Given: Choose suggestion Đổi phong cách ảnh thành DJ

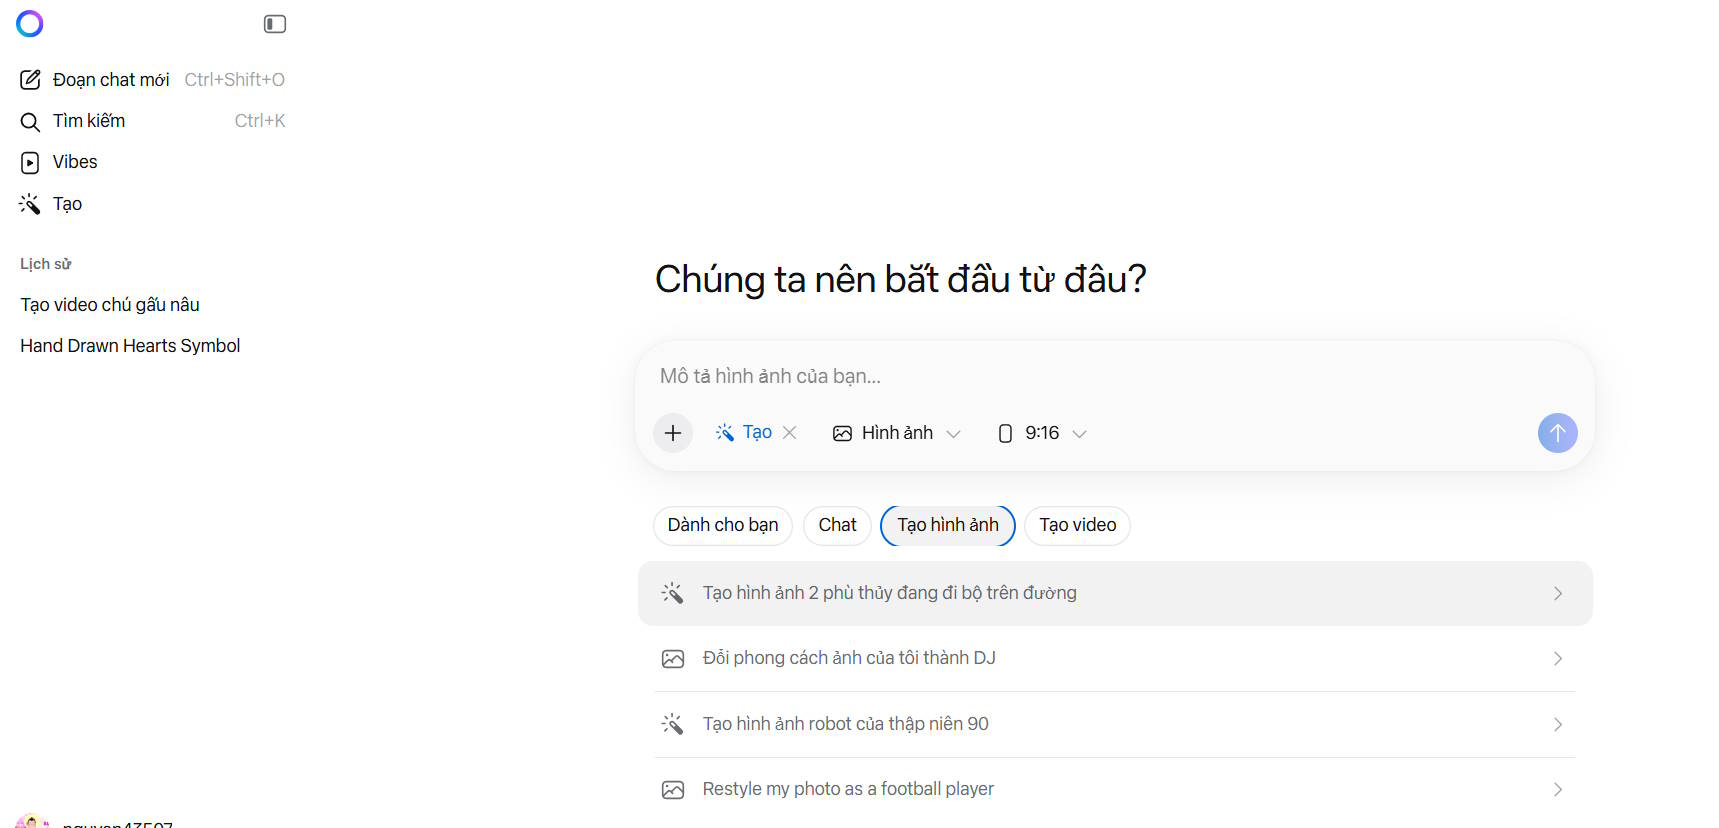Looking at the screenshot, I should (x=1115, y=658).
